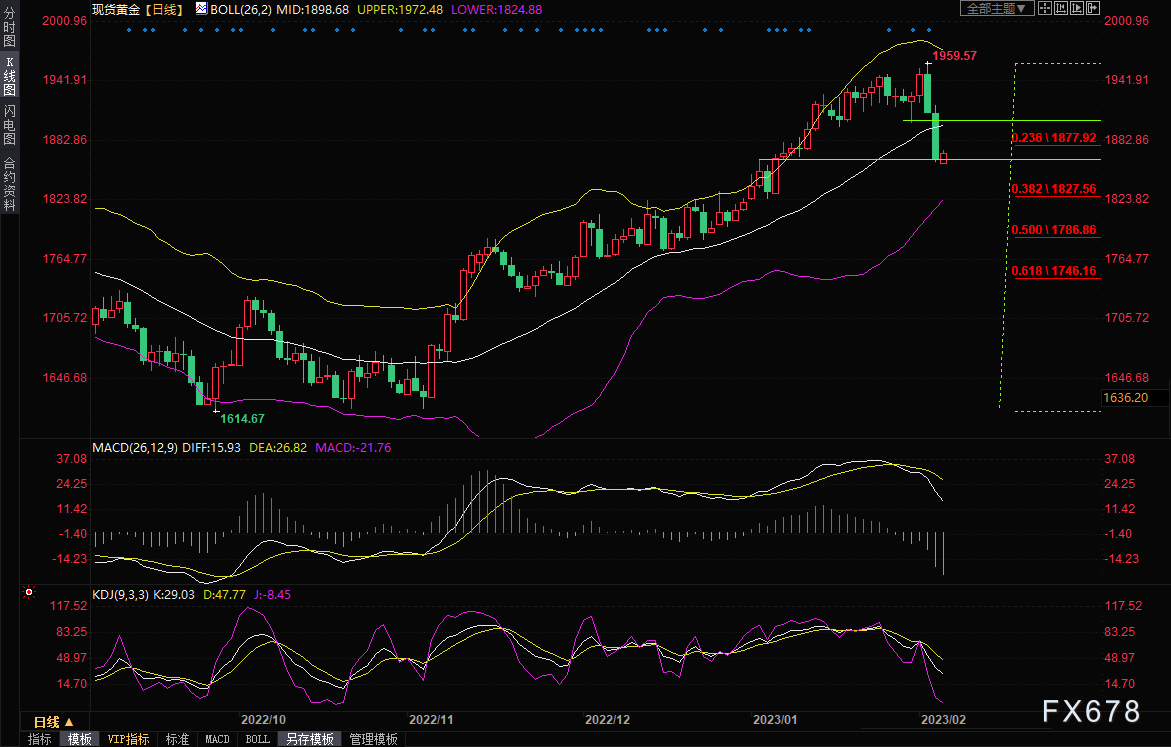This screenshot has height=747, width=1171.
Task: Open the 全部主题 theme dropdown
Action: pos(997,8)
